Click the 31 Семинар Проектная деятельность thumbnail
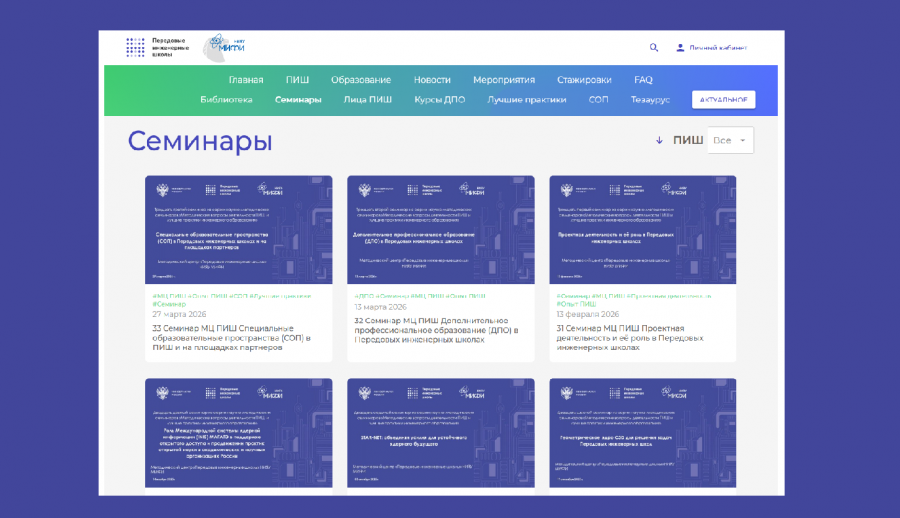Screen dimensions: 900x518 tap(643, 230)
